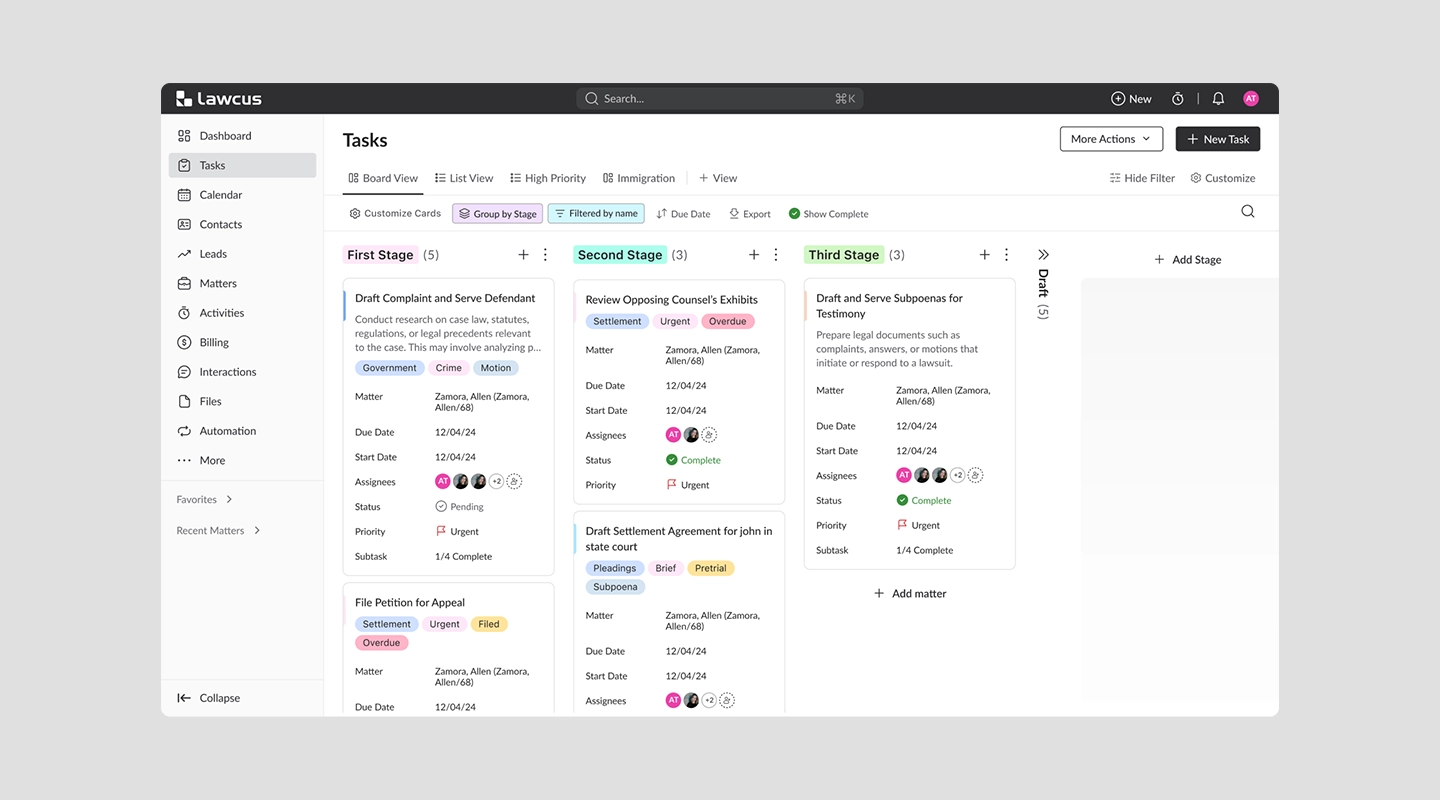Open Interactions in sidebar
The height and width of the screenshot is (800, 1440).
[x=242, y=372]
